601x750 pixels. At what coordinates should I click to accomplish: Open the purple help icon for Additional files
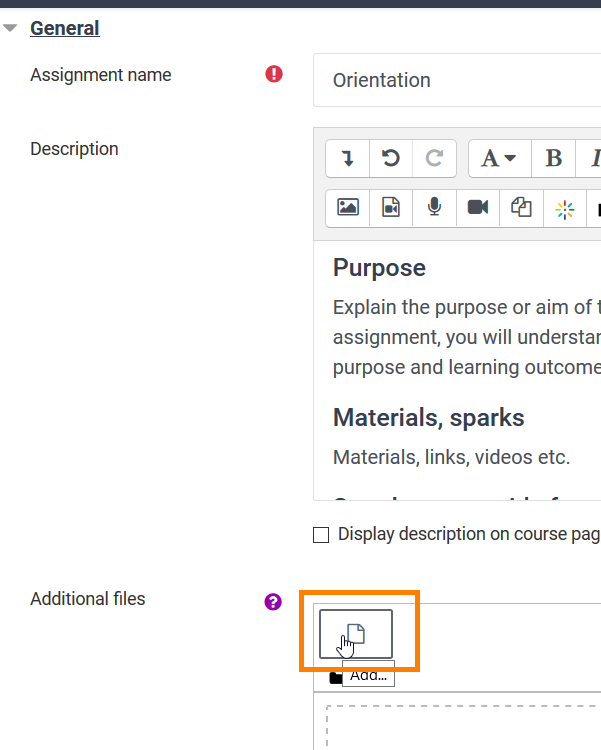point(273,602)
